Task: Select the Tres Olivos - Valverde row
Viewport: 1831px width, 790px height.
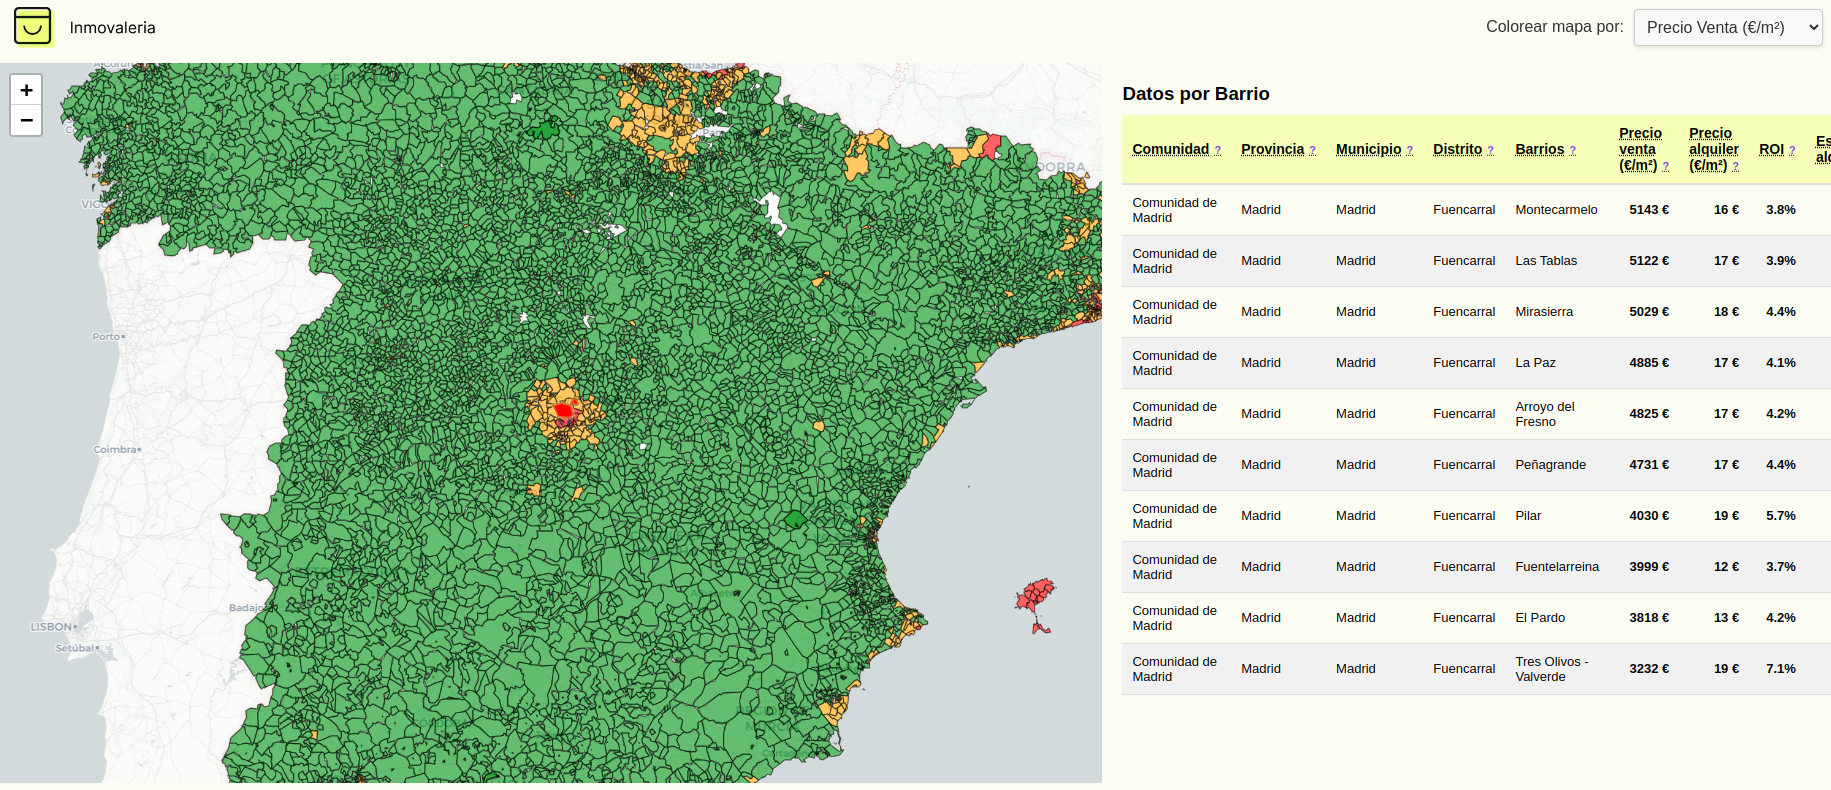Action: (x=1551, y=669)
